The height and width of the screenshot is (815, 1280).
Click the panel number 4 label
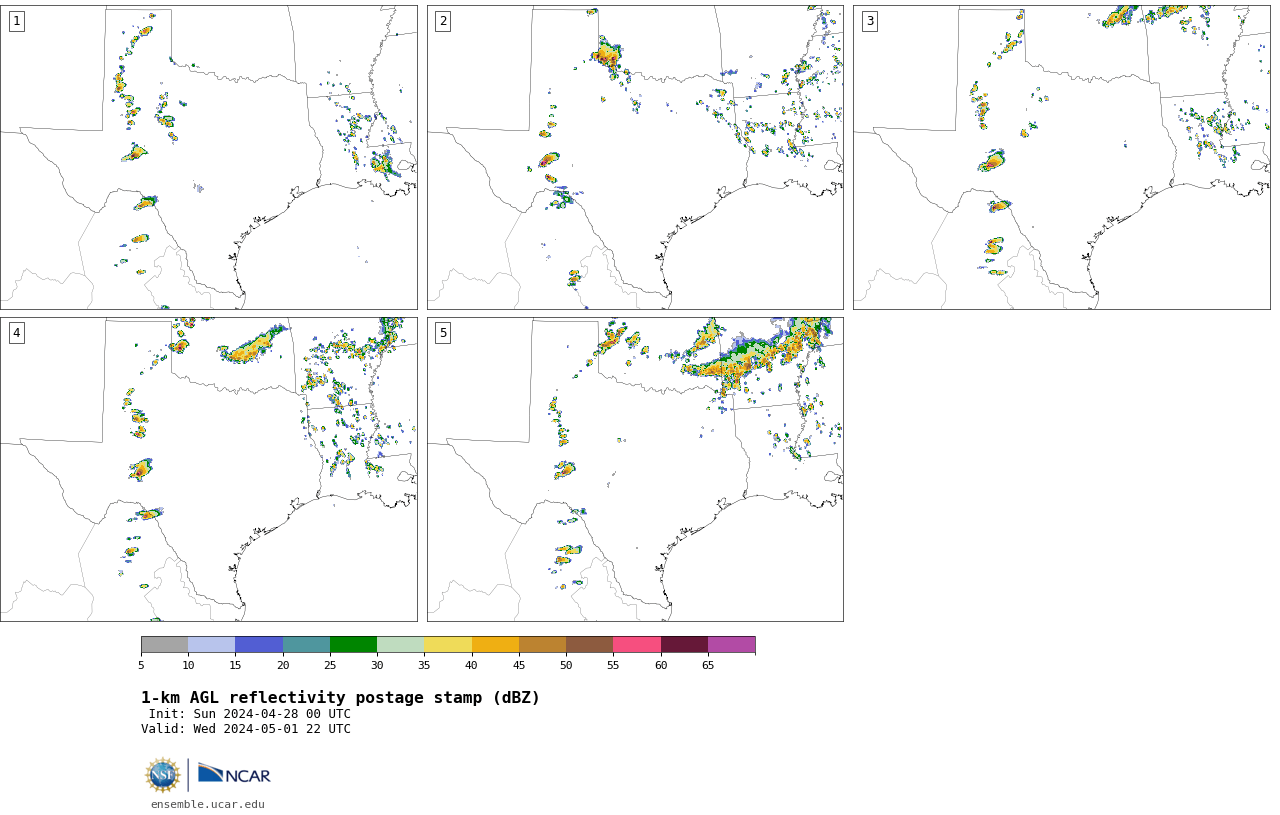16,333
